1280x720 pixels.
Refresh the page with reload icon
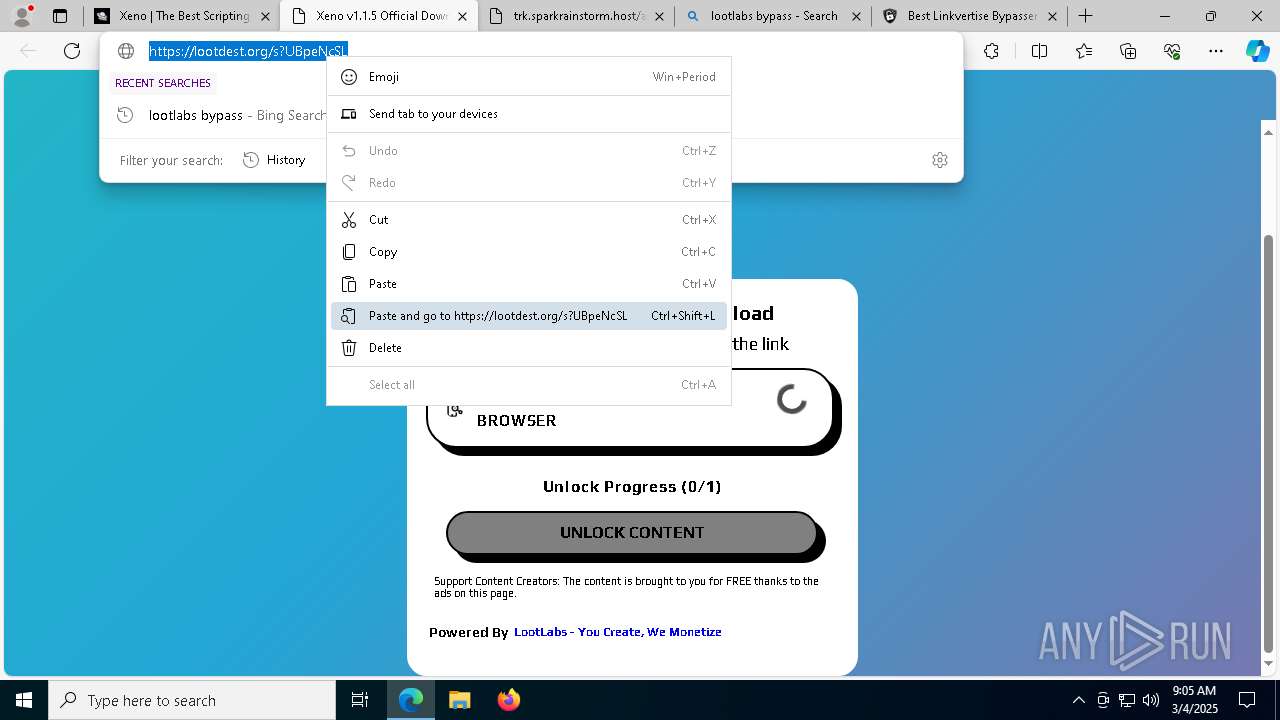(x=72, y=51)
